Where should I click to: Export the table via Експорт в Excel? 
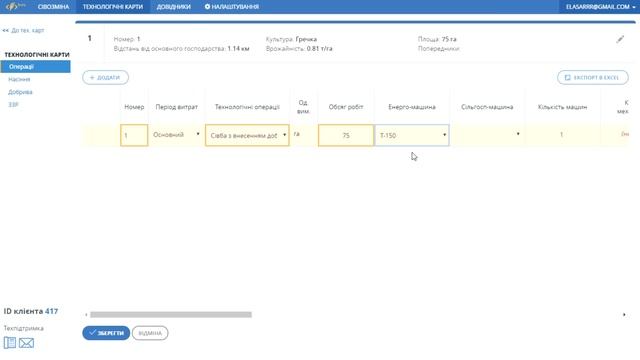593,77
